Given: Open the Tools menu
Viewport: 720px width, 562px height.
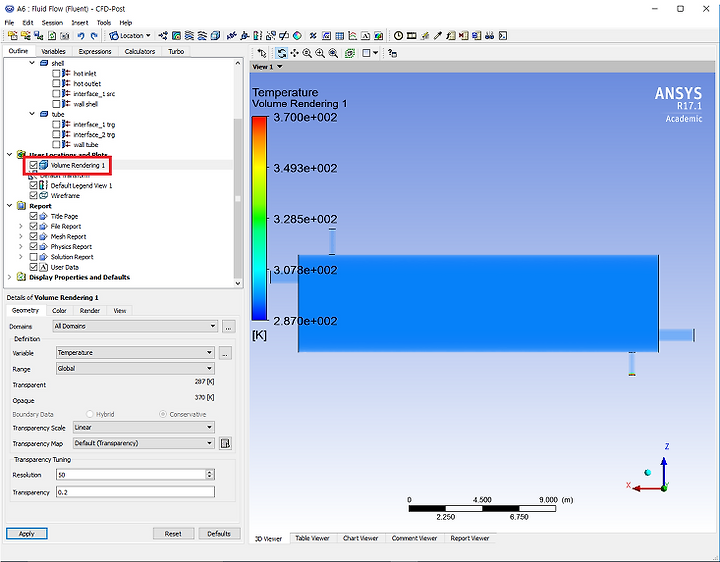Looking at the screenshot, I should pyautogui.click(x=104, y=22).
